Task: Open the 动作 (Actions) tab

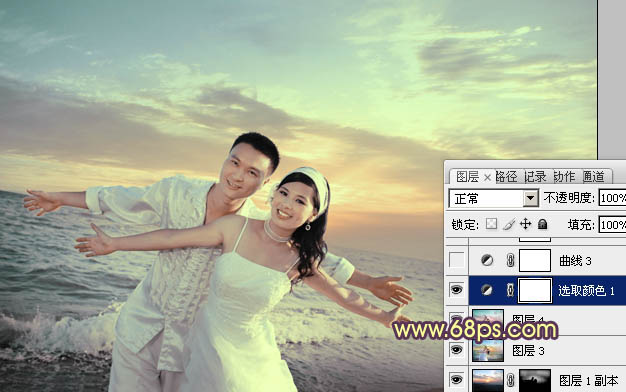Action: [x=564, y=176]
